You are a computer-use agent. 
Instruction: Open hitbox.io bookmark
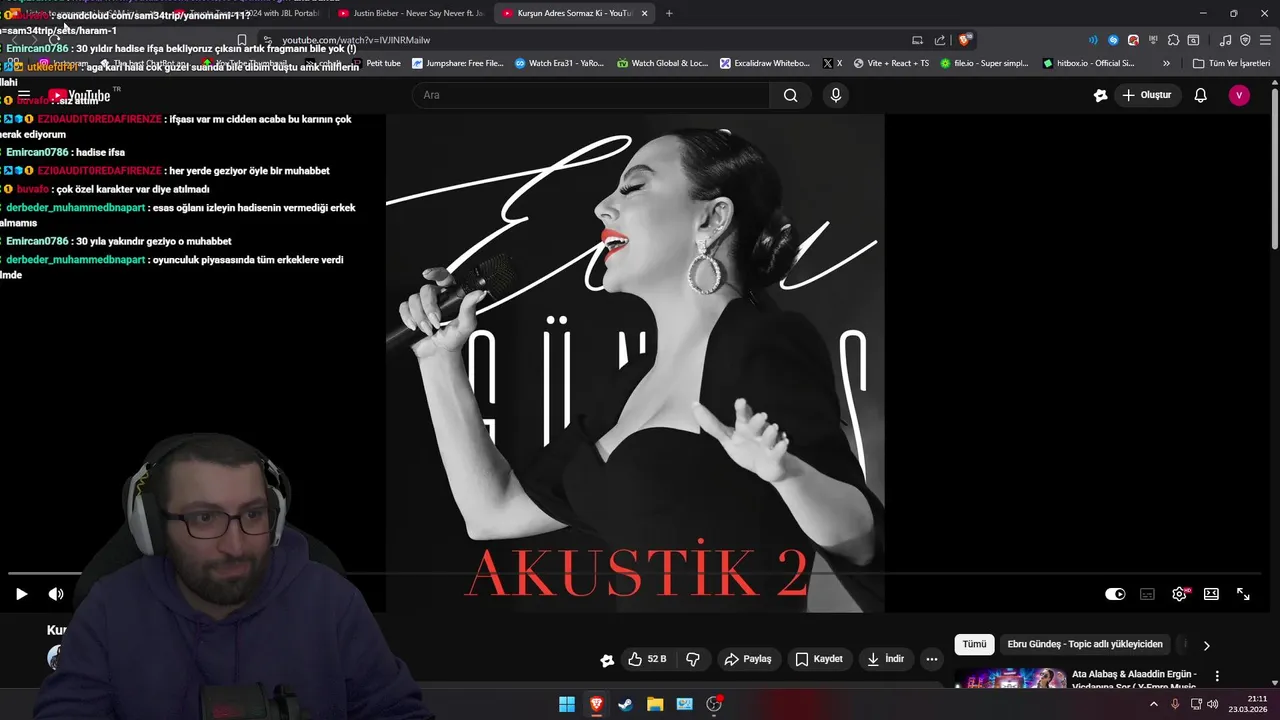point(1089,63)
